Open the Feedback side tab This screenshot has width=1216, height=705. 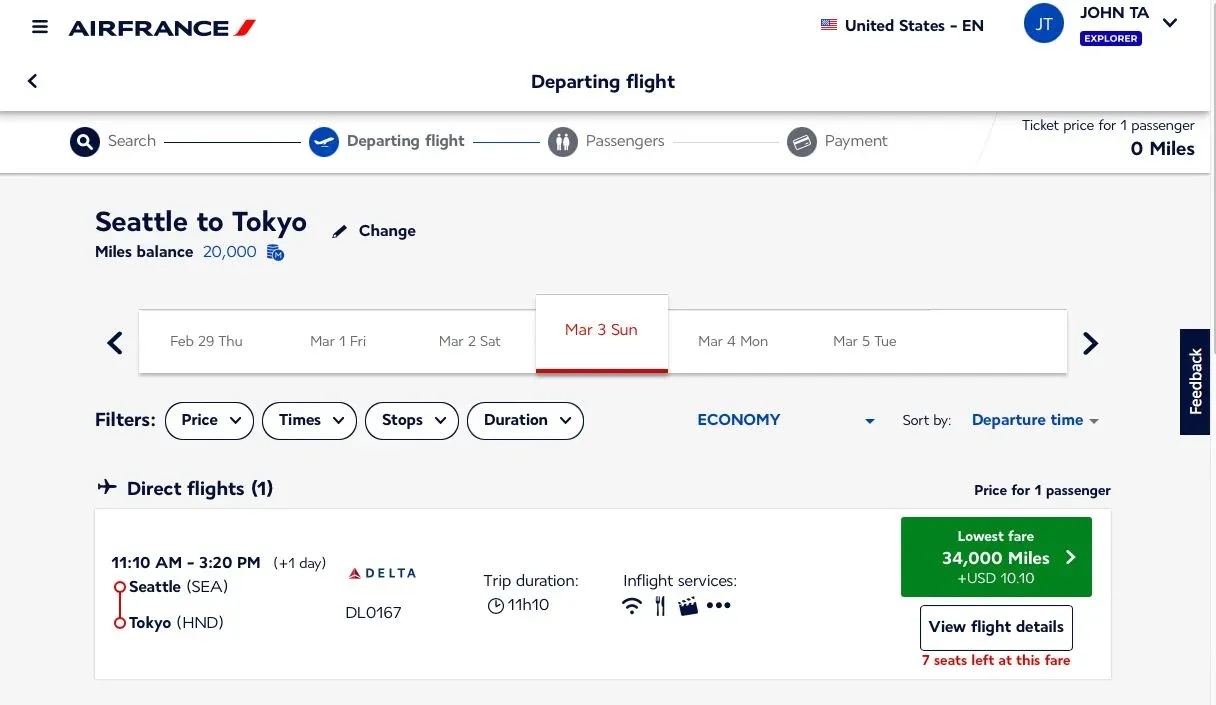[1195, 382]
